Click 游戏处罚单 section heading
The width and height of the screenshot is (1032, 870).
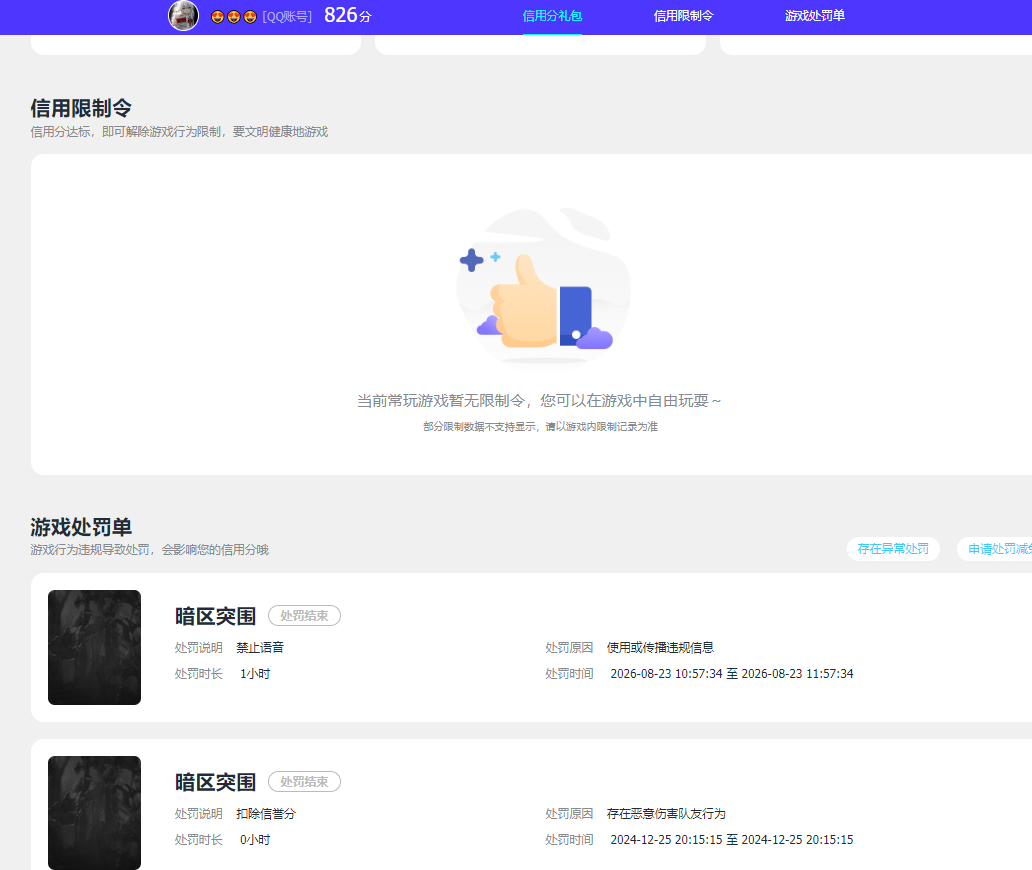pos(81,527)
